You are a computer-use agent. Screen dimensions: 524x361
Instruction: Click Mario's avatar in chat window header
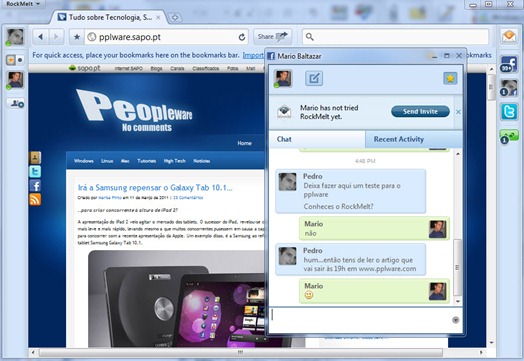pos(283,78)
